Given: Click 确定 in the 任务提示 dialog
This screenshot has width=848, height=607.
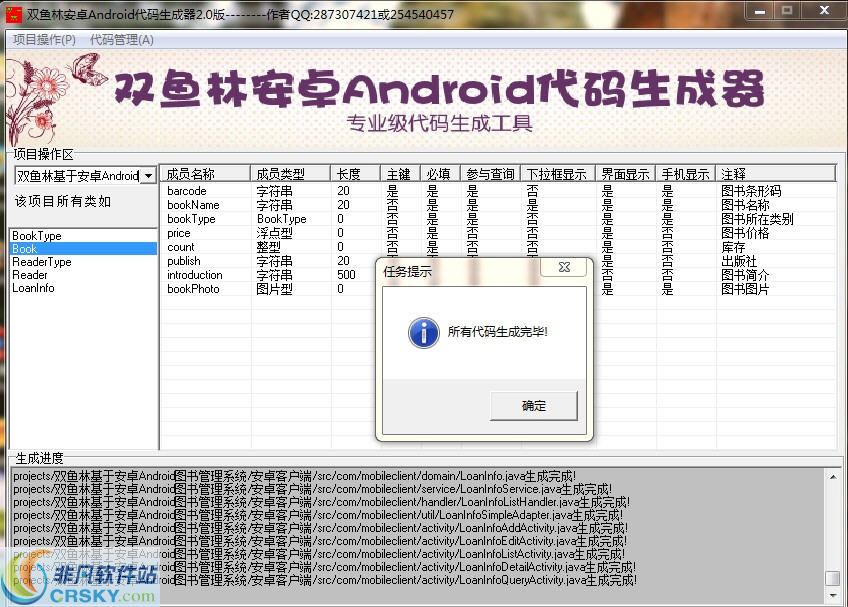Looking at the screenshot, I should [x=534, y=406].
